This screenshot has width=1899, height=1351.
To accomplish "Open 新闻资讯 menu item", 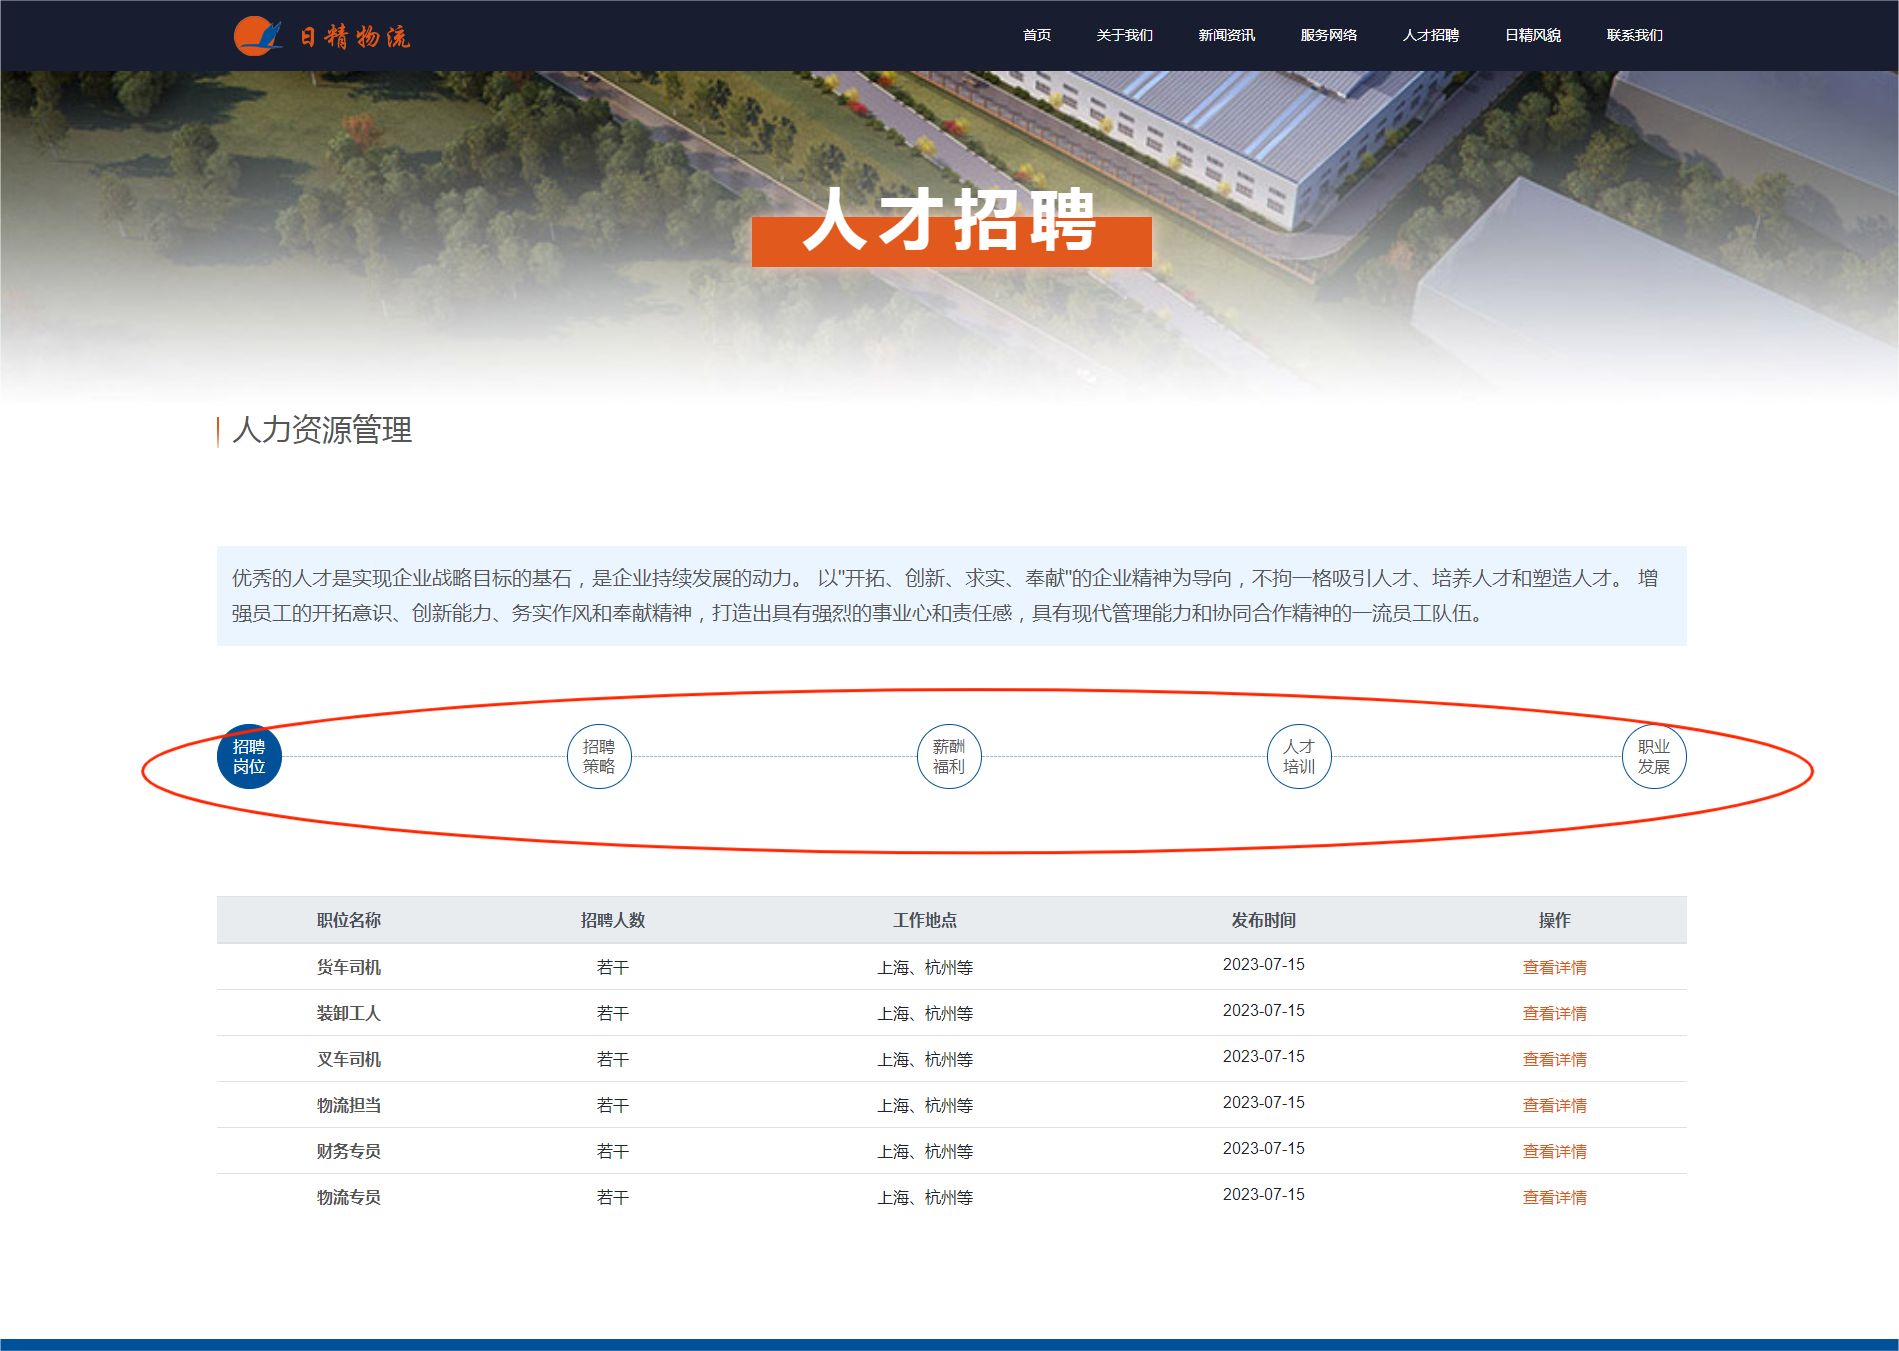I will [1226, 35].
